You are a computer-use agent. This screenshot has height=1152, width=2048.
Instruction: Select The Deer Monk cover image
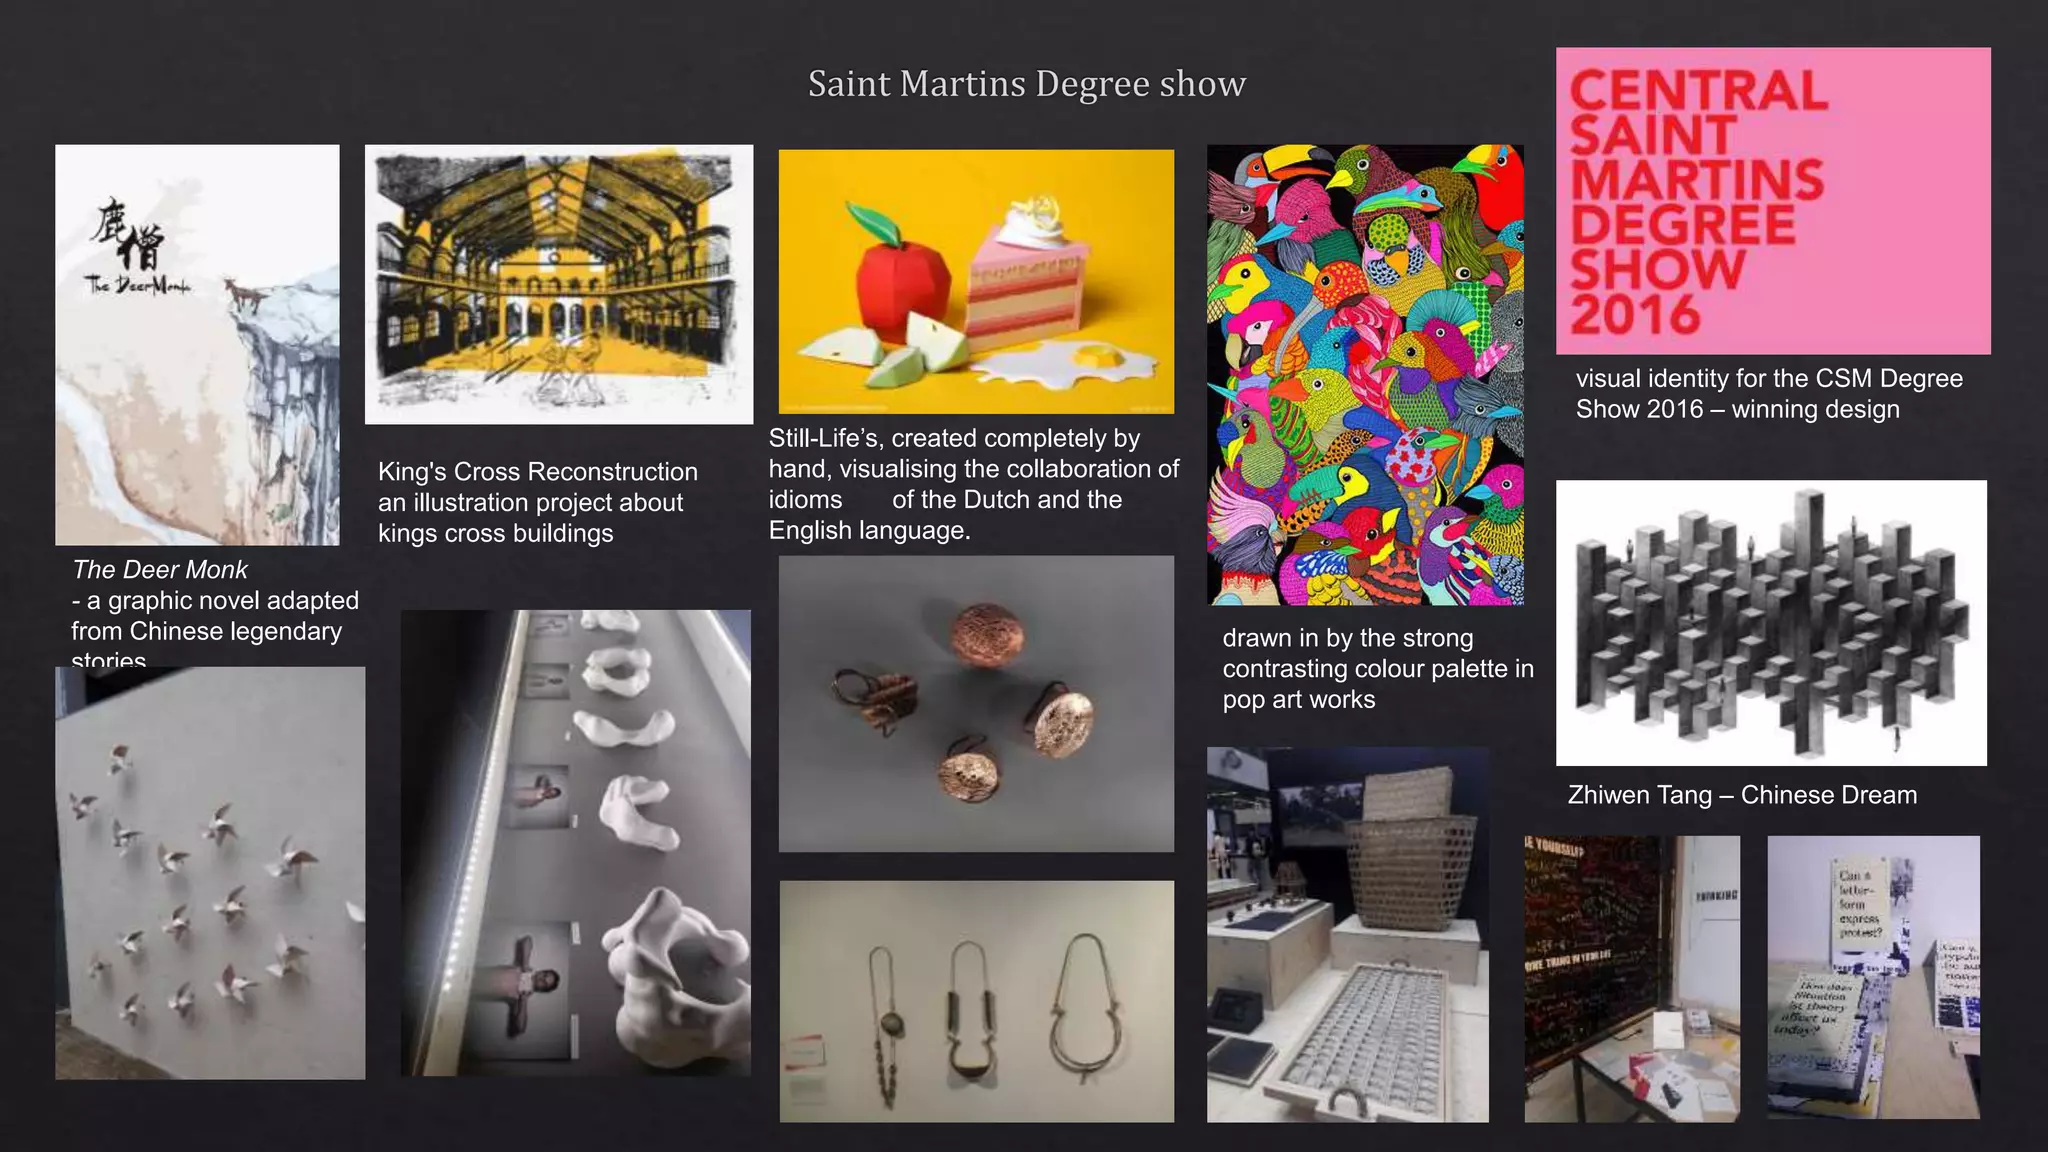197,345
